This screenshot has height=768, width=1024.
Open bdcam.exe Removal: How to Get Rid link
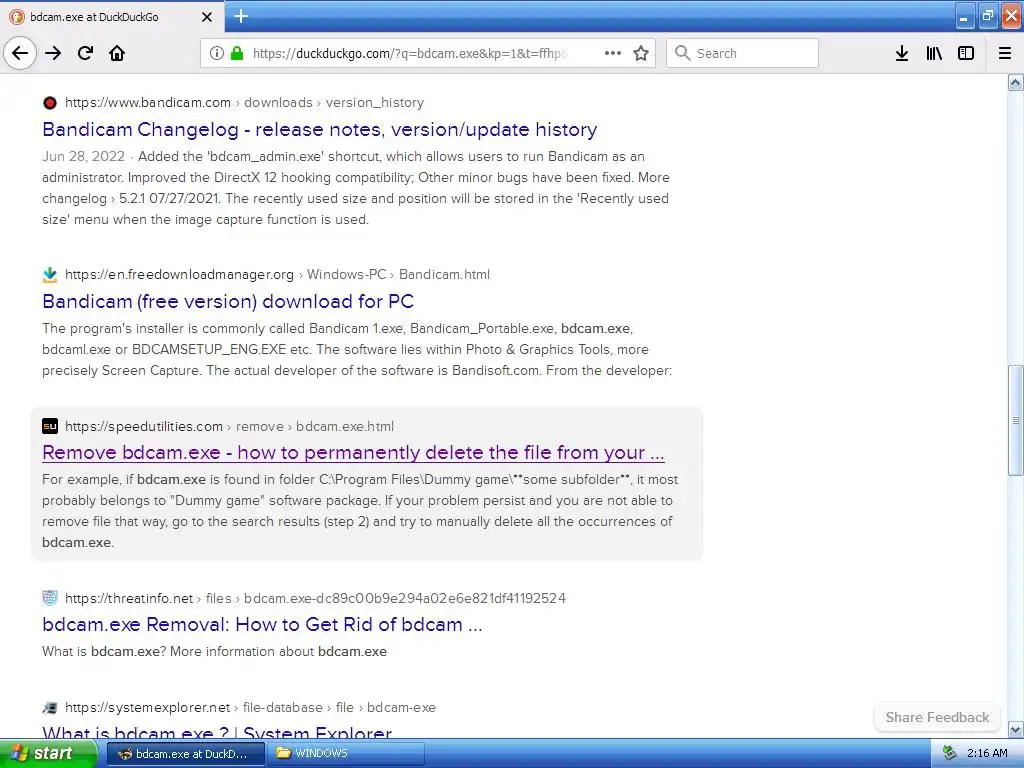[263, 624]
